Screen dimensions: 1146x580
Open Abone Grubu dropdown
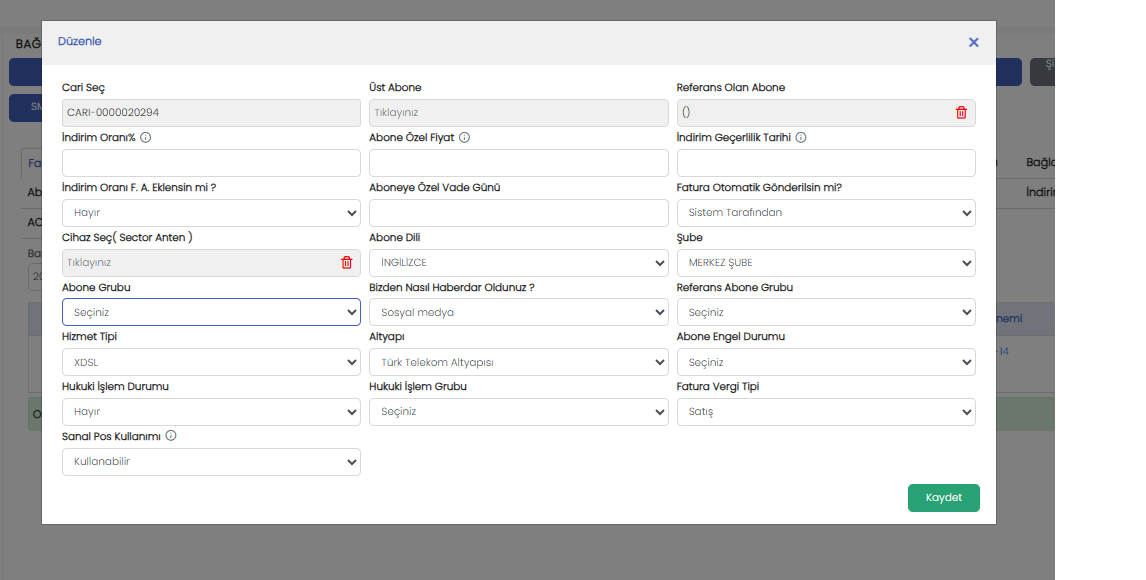point(211,312)
